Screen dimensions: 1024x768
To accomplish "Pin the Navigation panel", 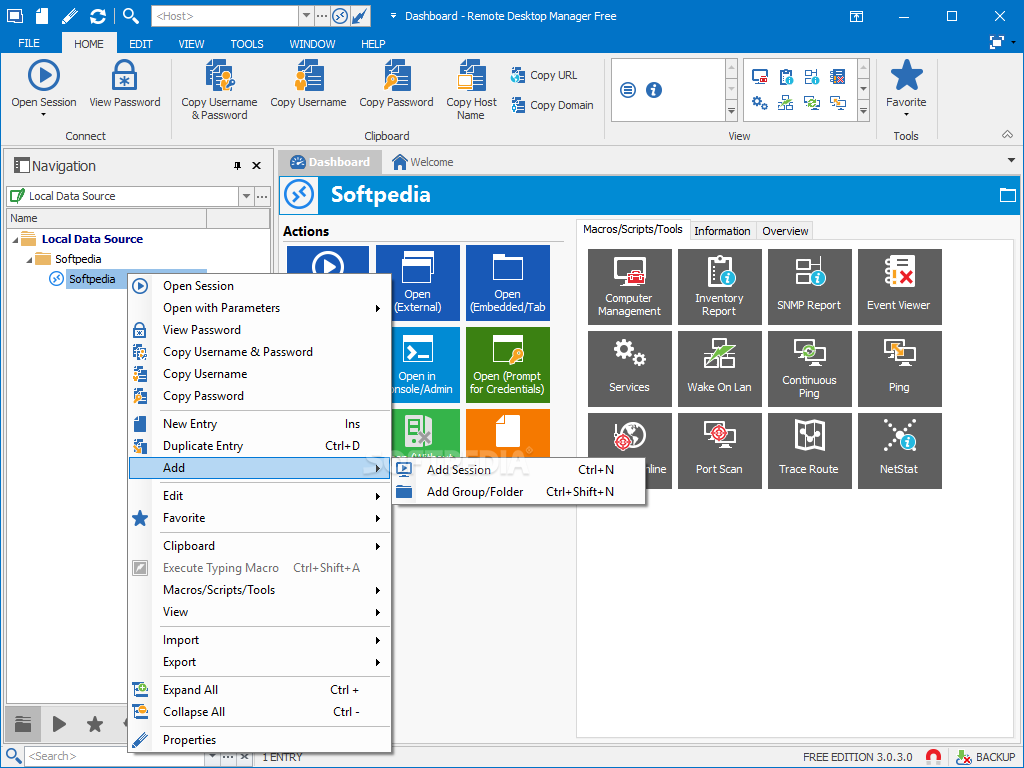I will point(237,166).
